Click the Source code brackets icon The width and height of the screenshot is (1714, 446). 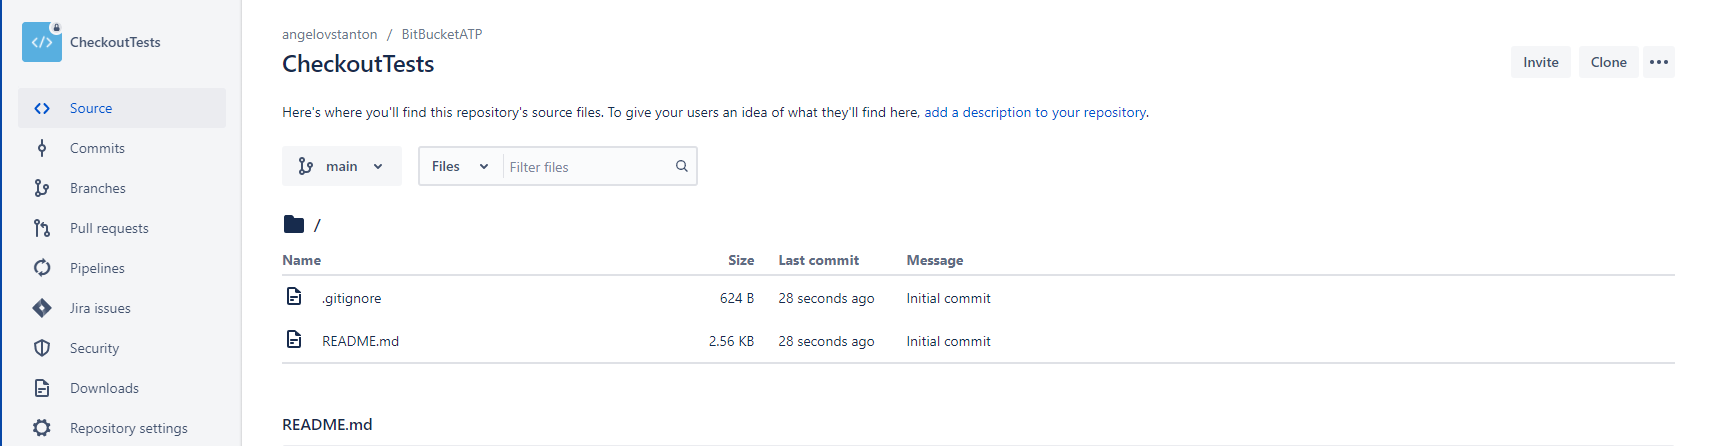pyautogui.click(x=42, y=108)
